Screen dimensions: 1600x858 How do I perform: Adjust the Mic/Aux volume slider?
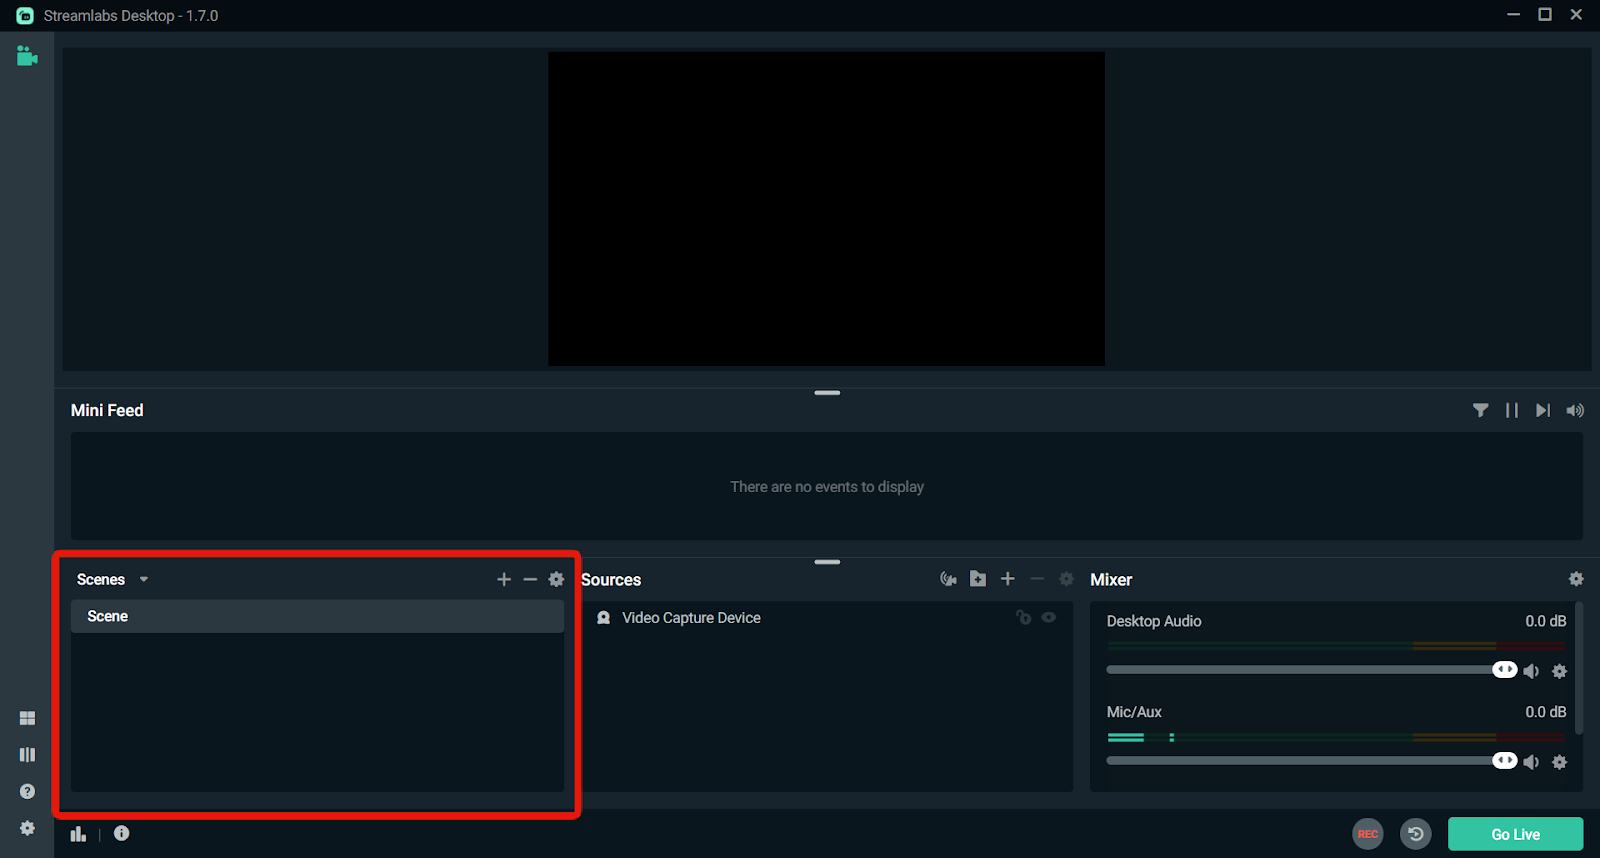click(x=1311, y=761)
